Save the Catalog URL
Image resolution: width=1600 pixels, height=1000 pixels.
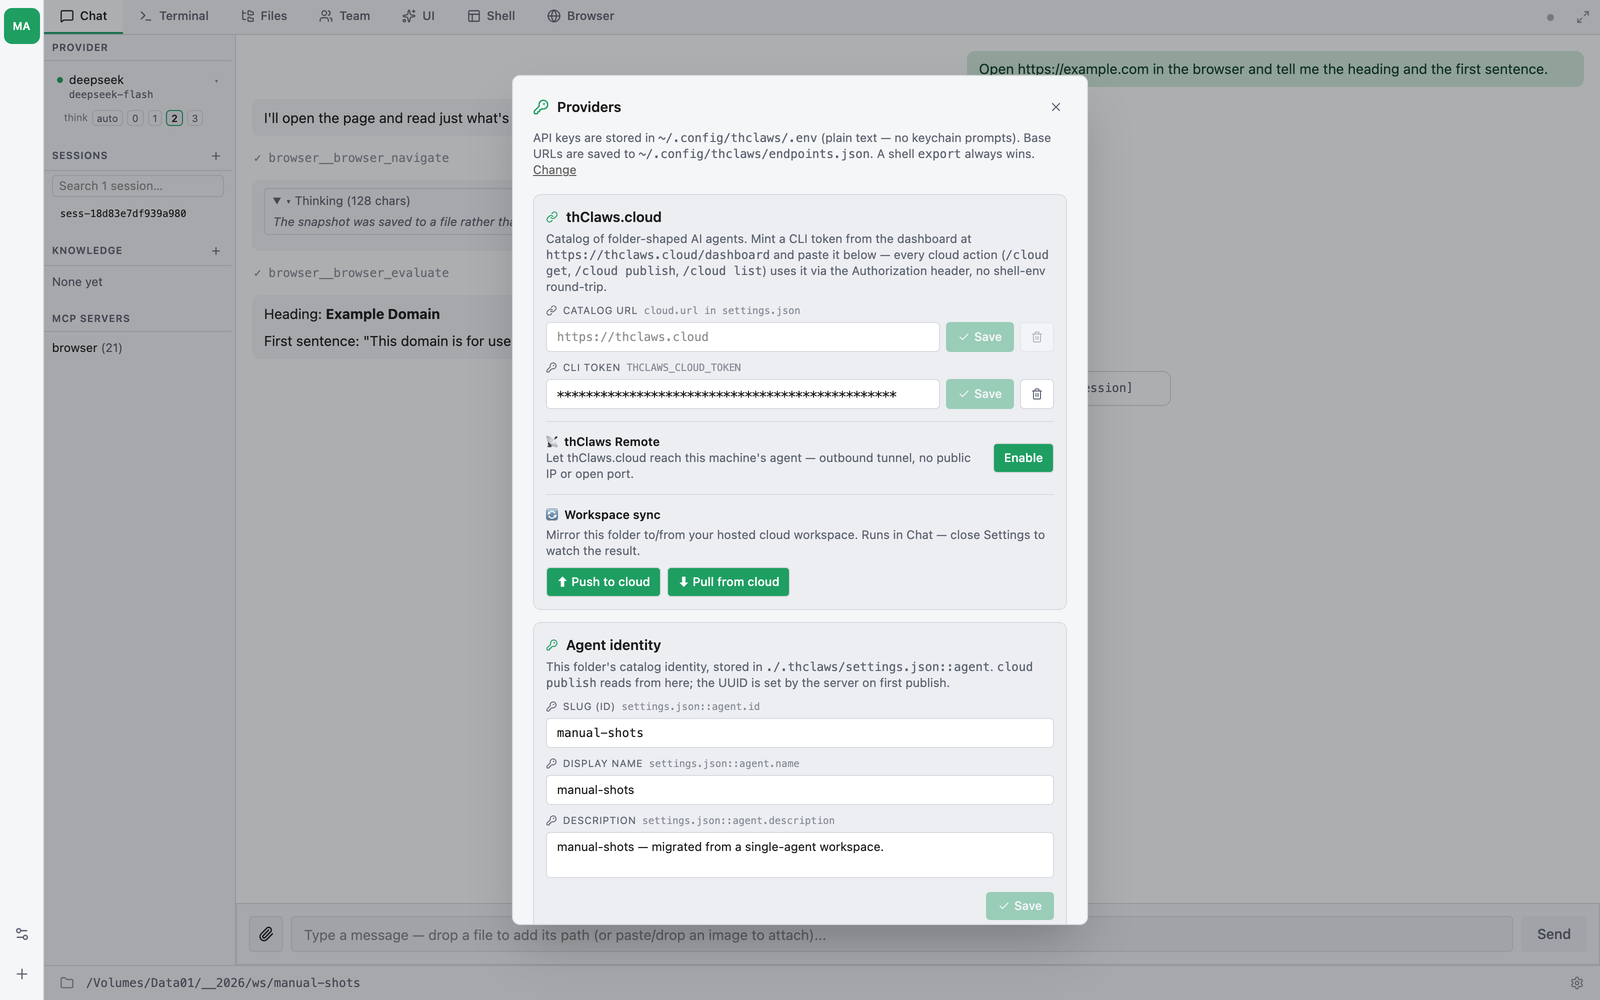pyautogui.click(x=980, y=337)
